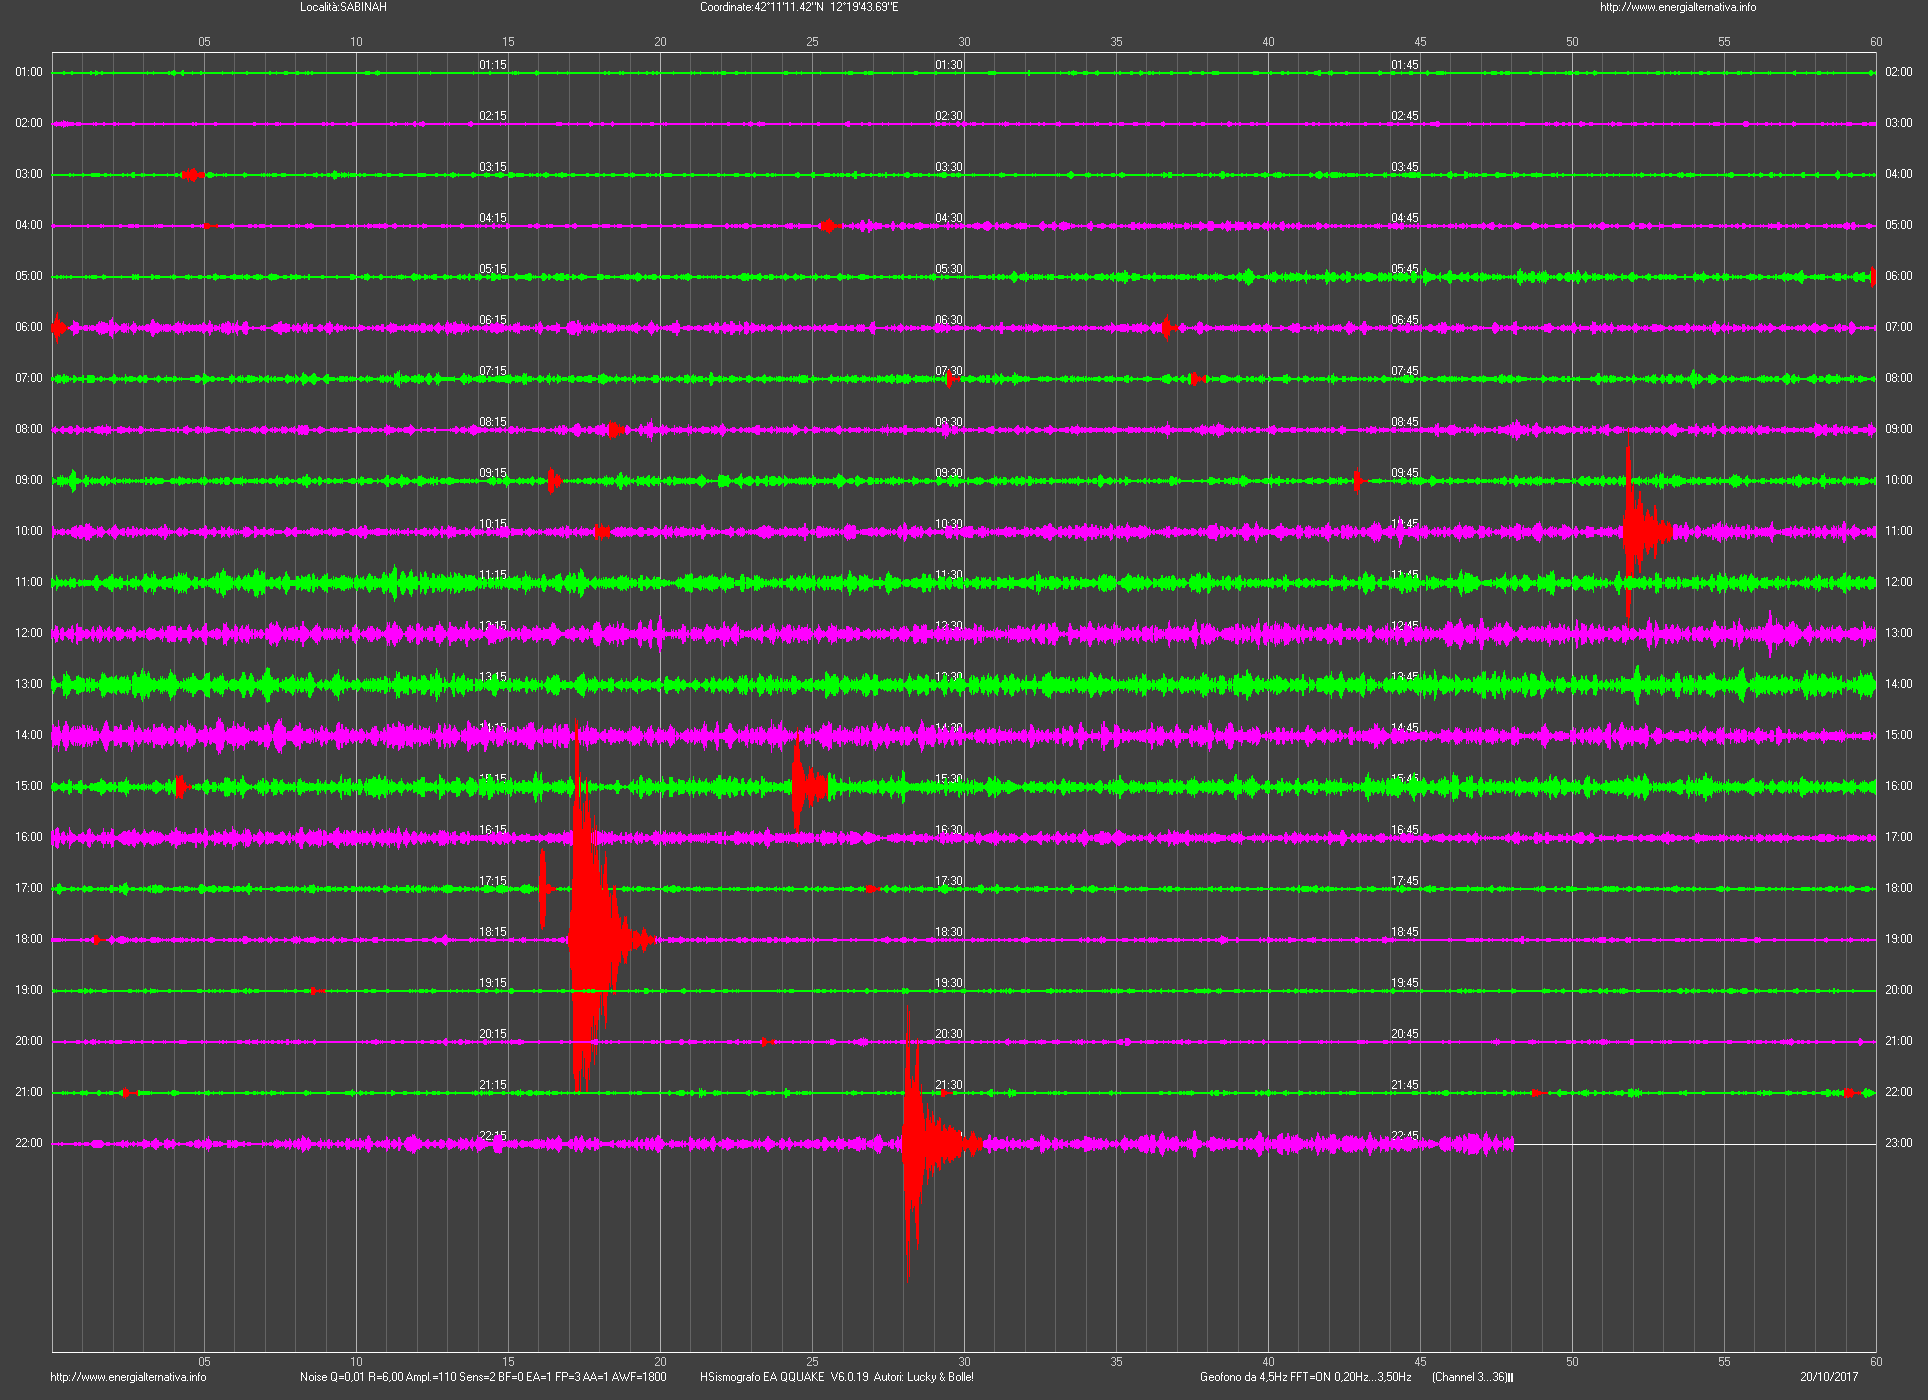Click the 02:30 quarter-hour label

coord(949,116)
